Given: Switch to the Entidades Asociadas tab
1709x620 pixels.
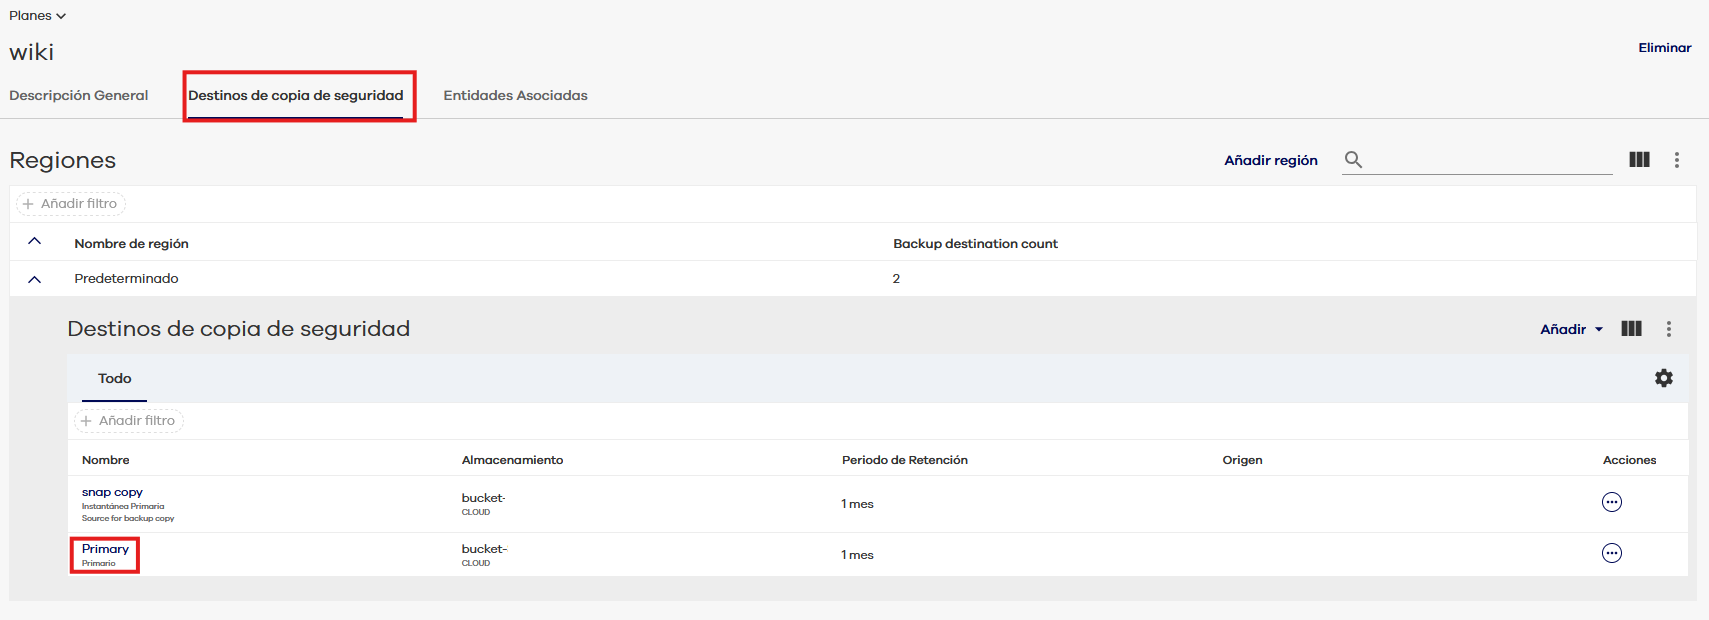Looking at the screenshot, I should [515, 96].
